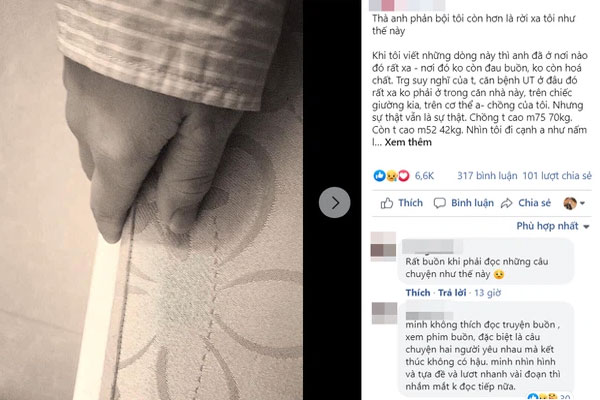Click the hand photo image
Image resolution: width=600 pixels, height=400 pixels.
click(151, 200)
